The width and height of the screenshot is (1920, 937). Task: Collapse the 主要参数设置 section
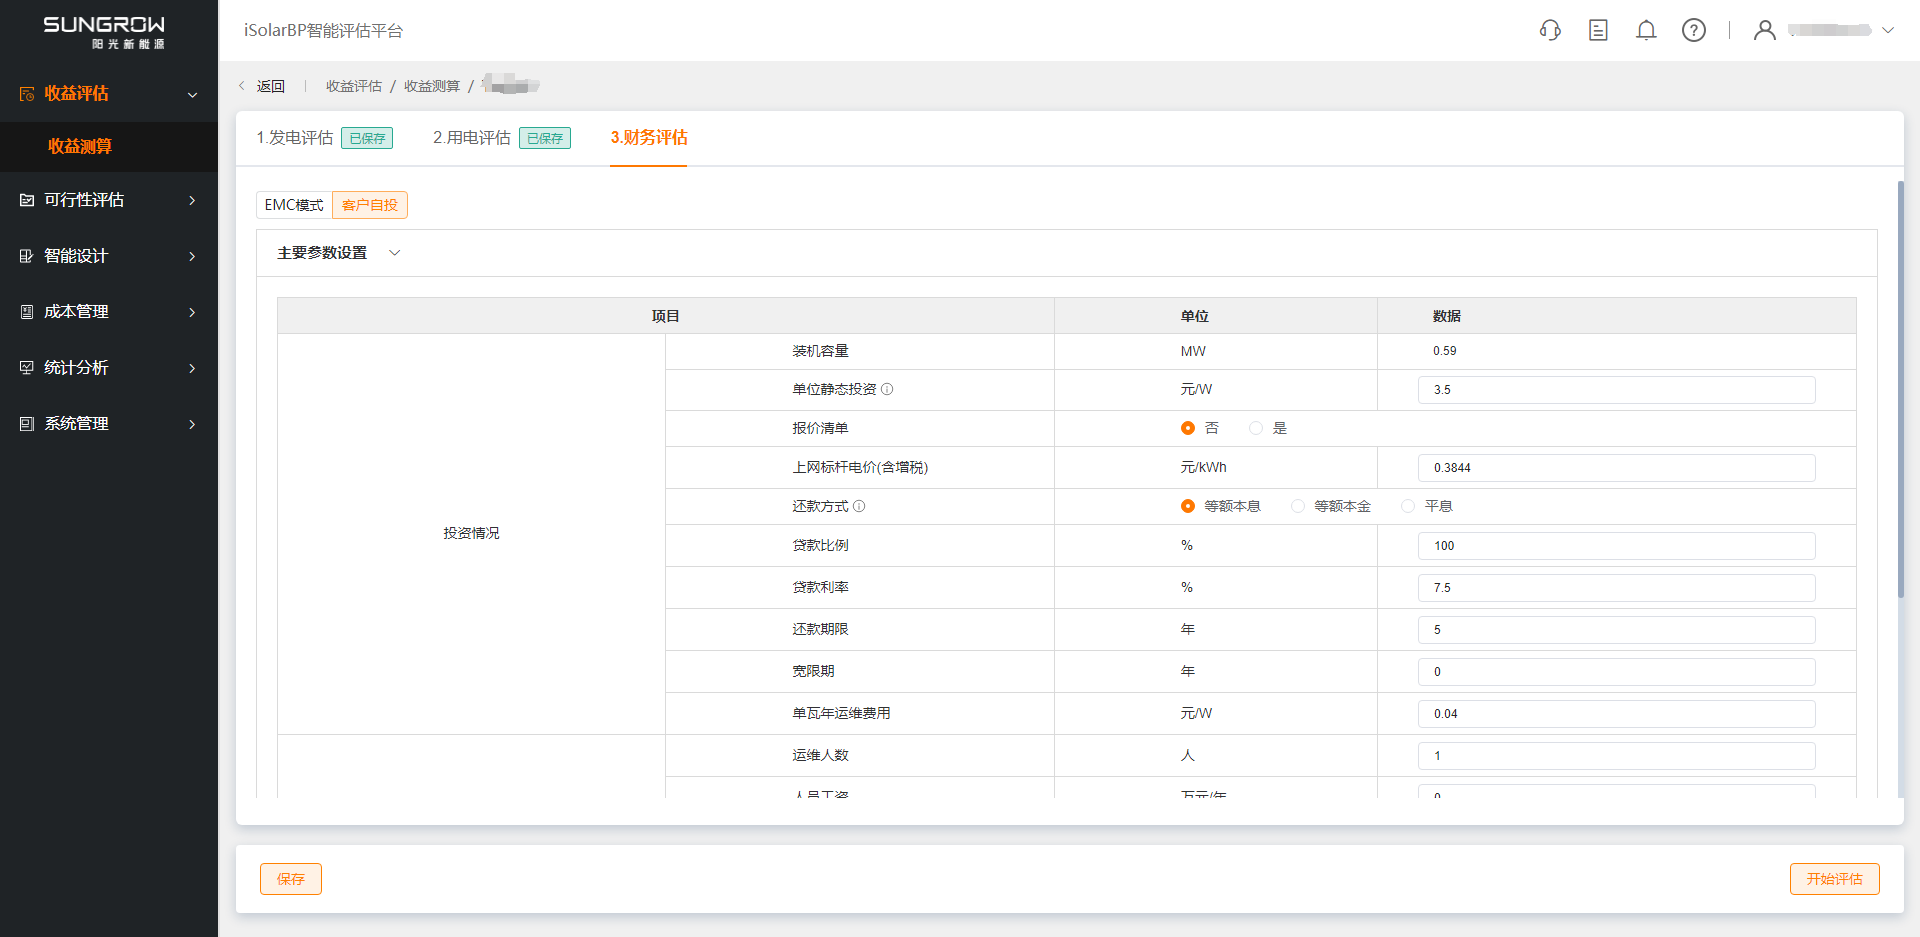(395, 253)
